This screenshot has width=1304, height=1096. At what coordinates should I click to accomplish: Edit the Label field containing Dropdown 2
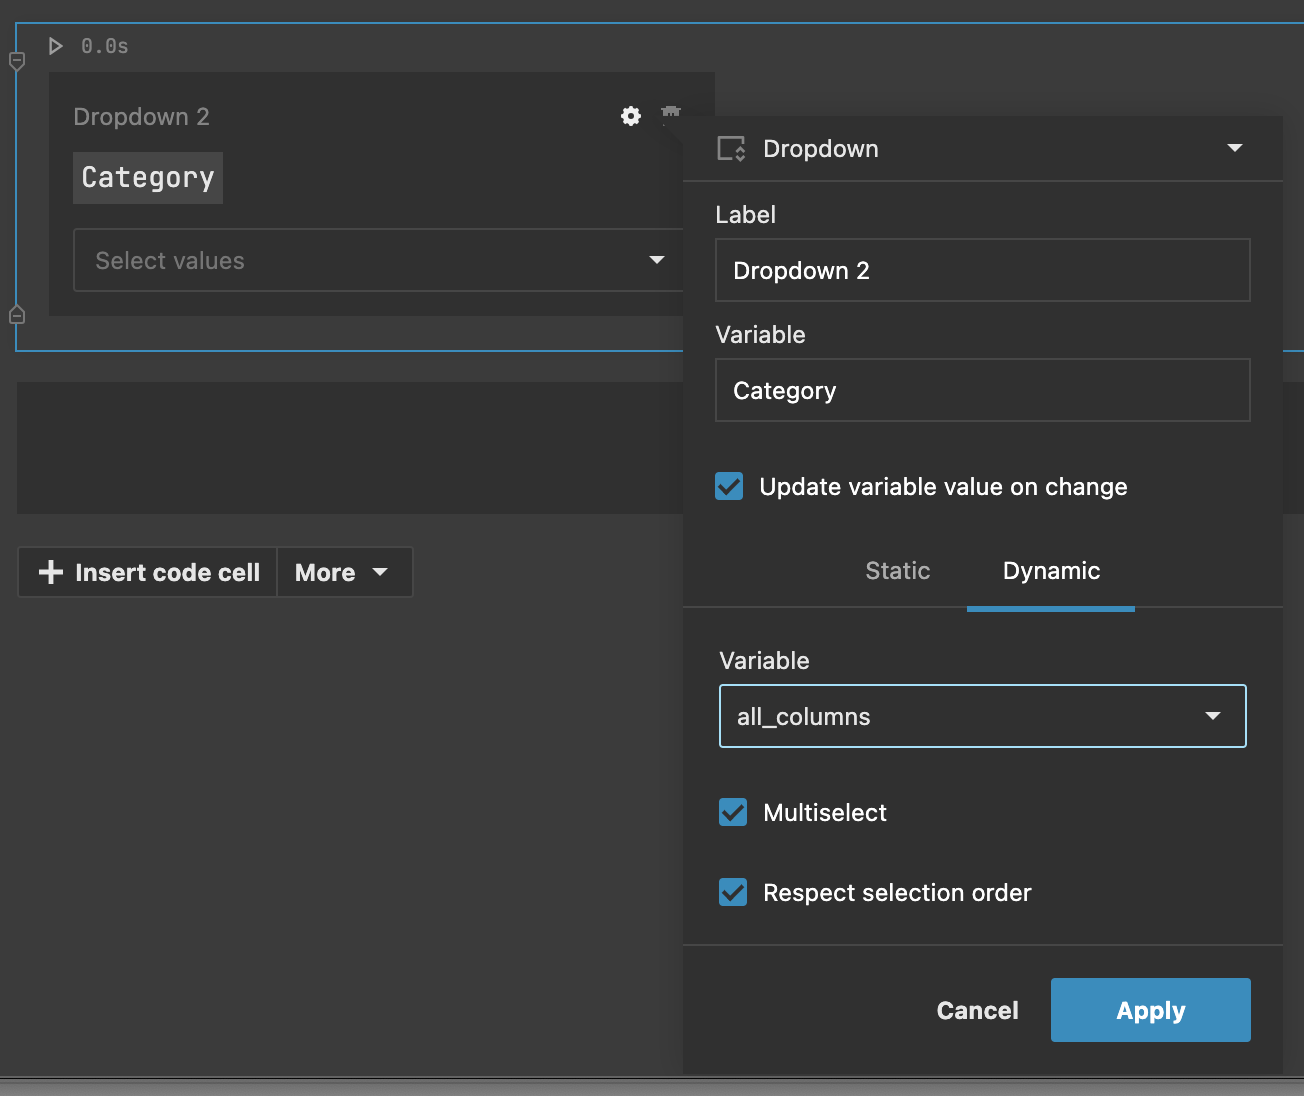click(982, 270)
